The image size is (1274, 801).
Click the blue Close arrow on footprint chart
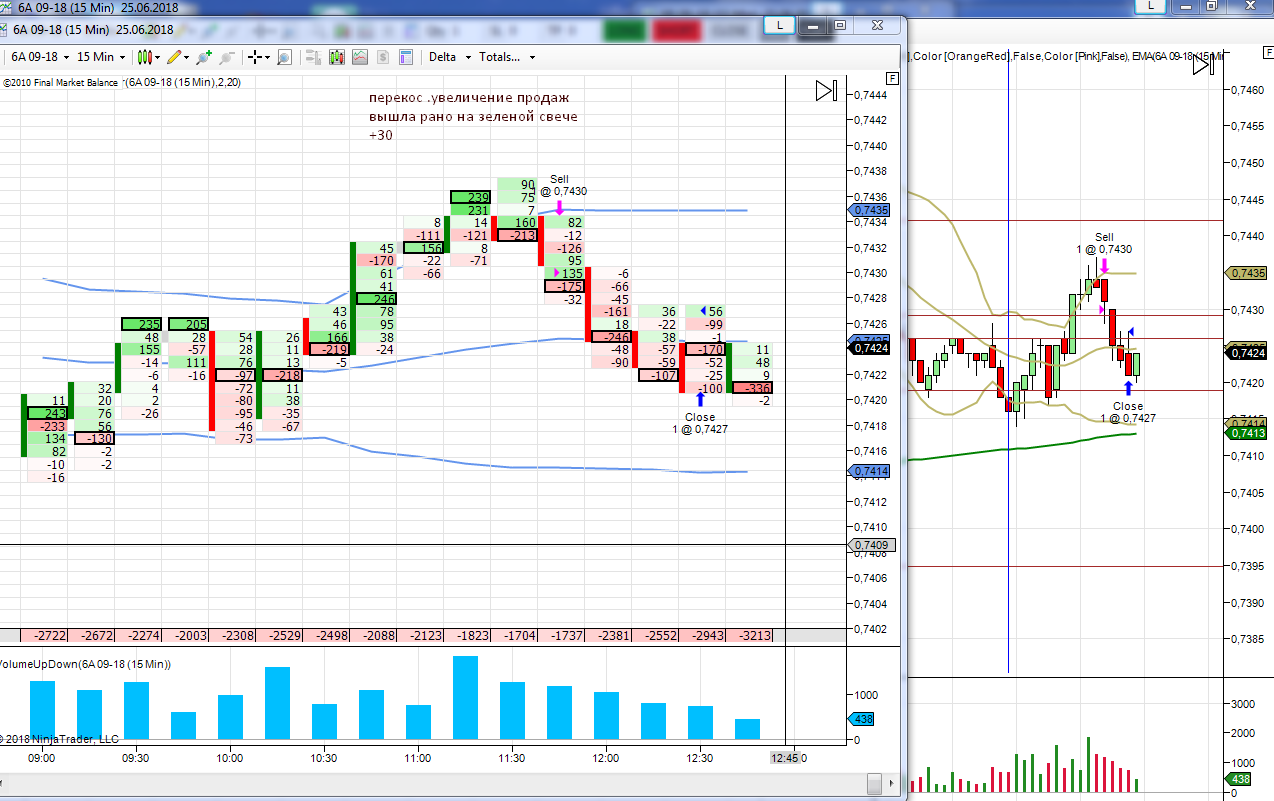coord(700,400)
